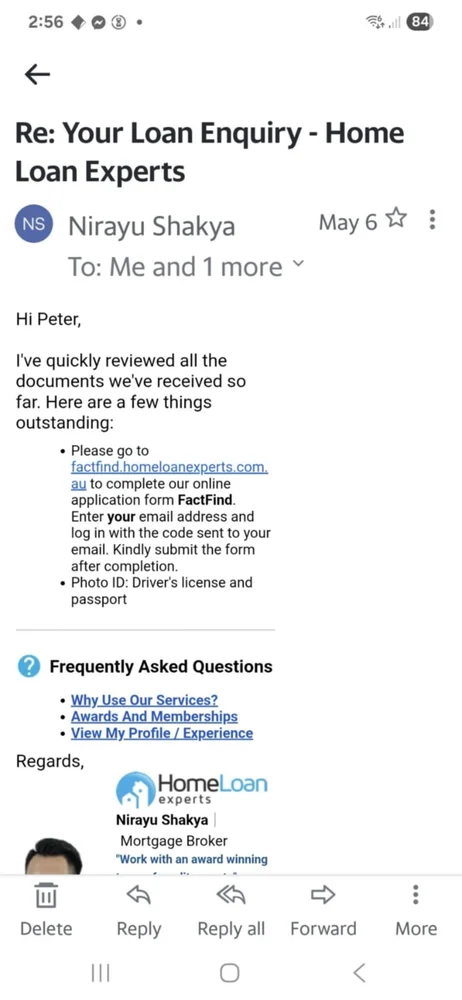Open the Why Use Our Services link
The width and height of the screenshot is (462, 1000).
pos(144,700)
